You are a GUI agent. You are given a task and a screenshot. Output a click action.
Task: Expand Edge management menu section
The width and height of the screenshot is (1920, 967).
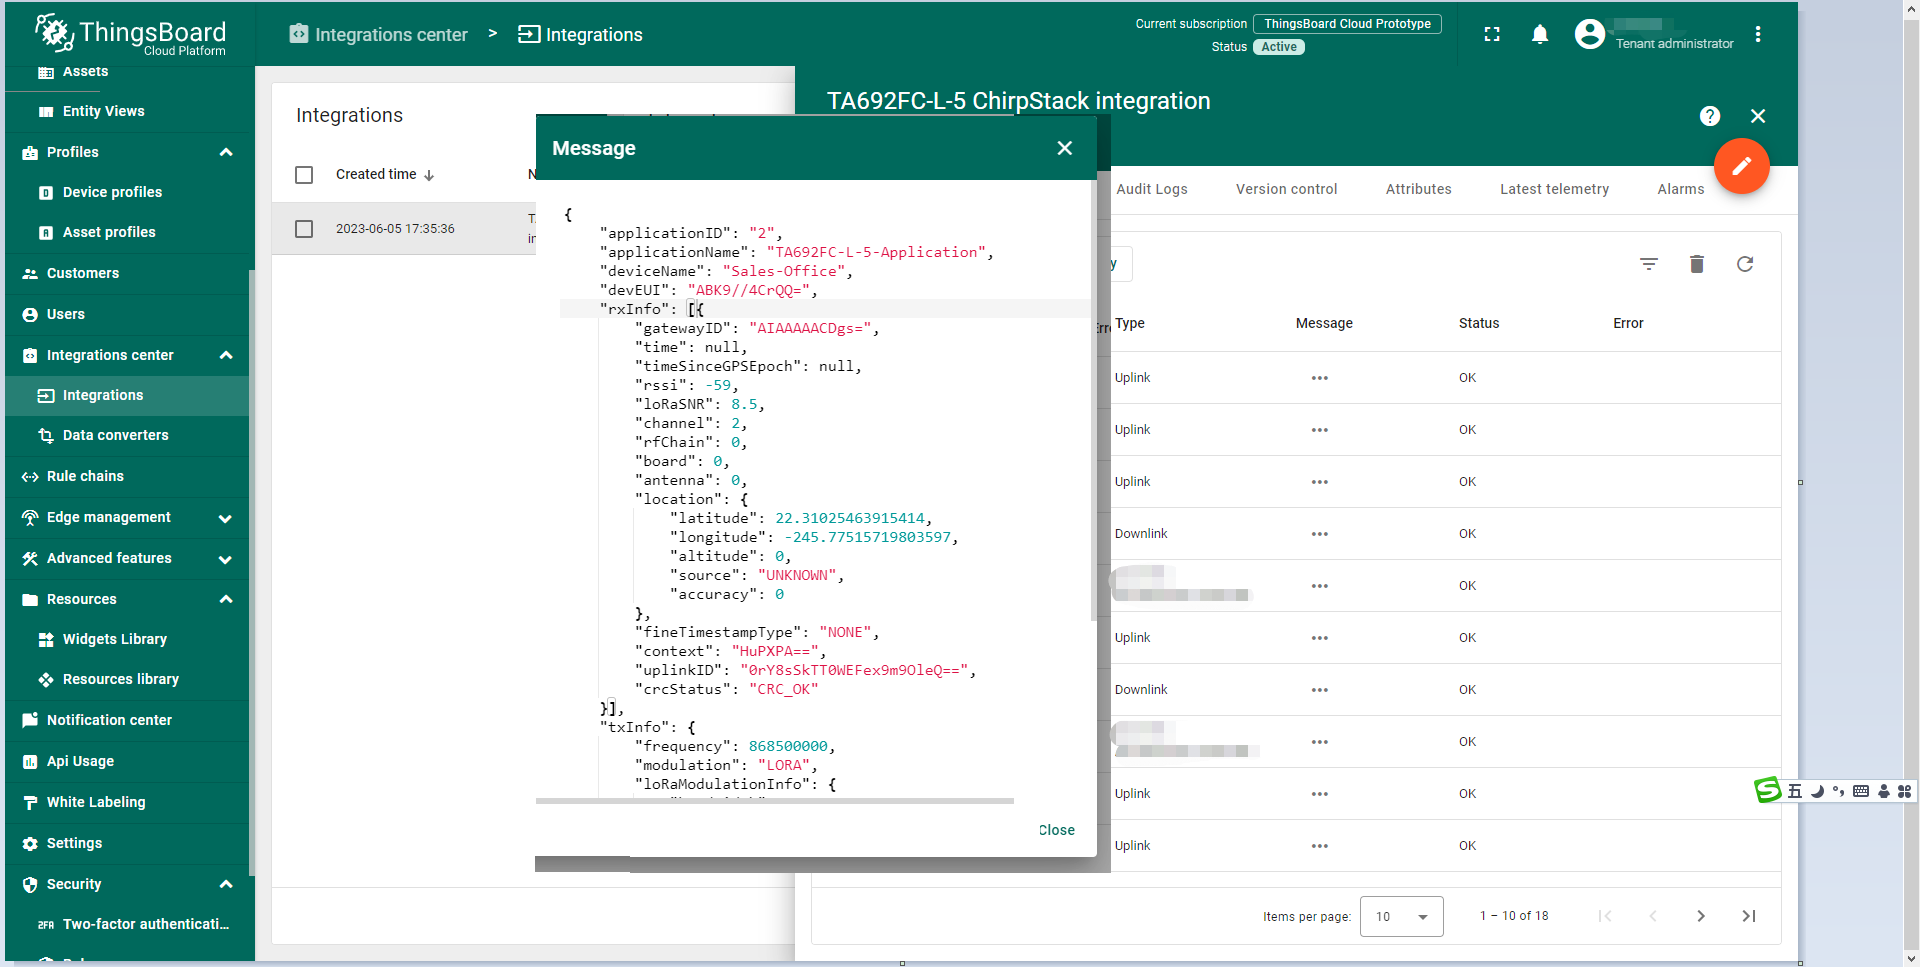pyautogui.click(x=226, y=518)
